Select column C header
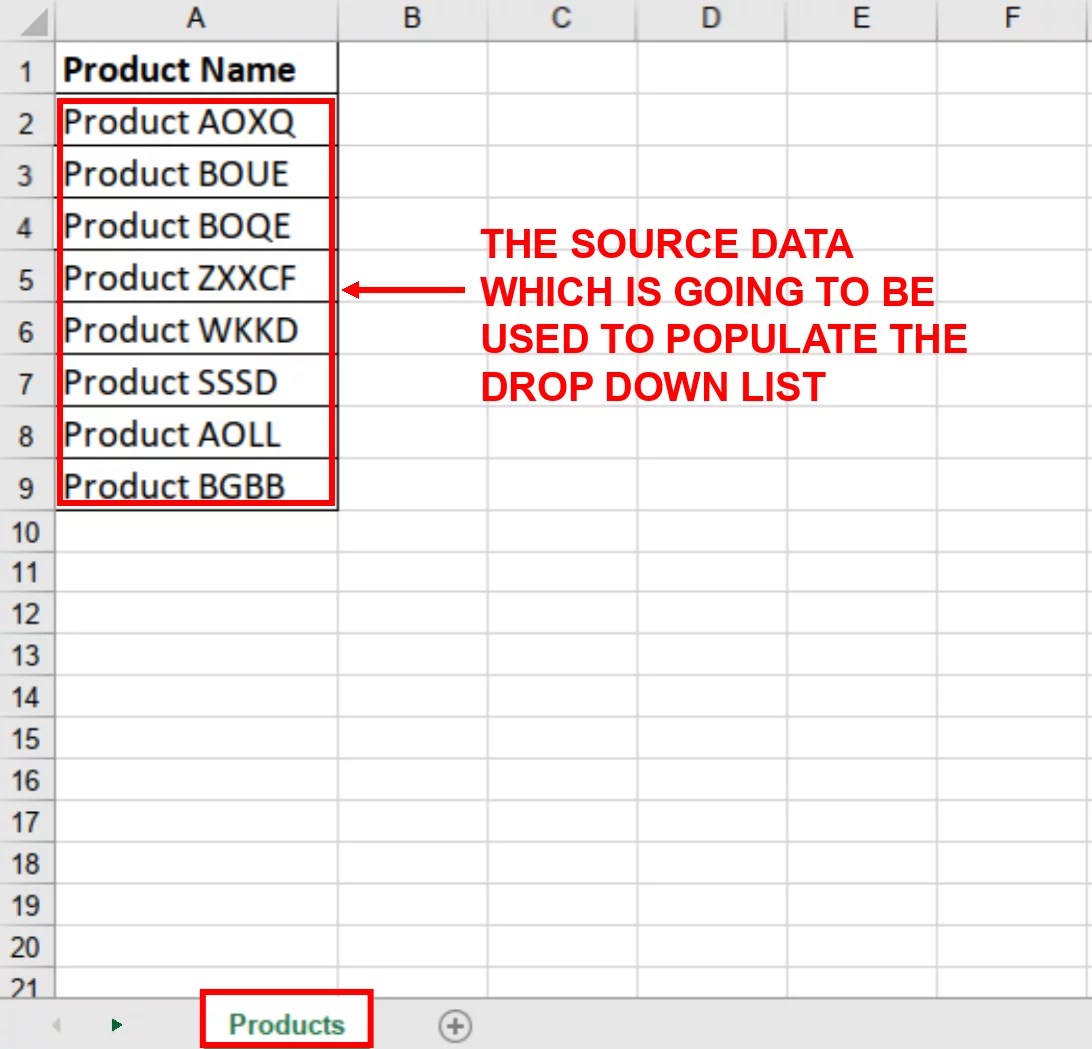 point(562,18)
